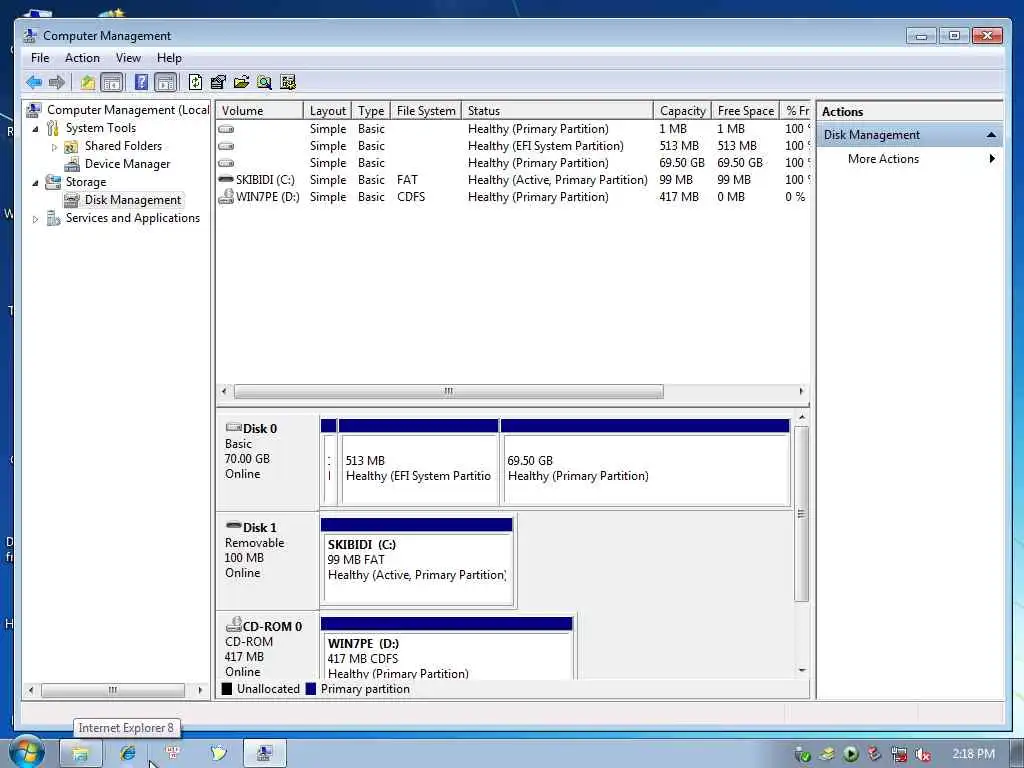Click the volume list horizontal scrollbar right arrow

click(801, 391)
